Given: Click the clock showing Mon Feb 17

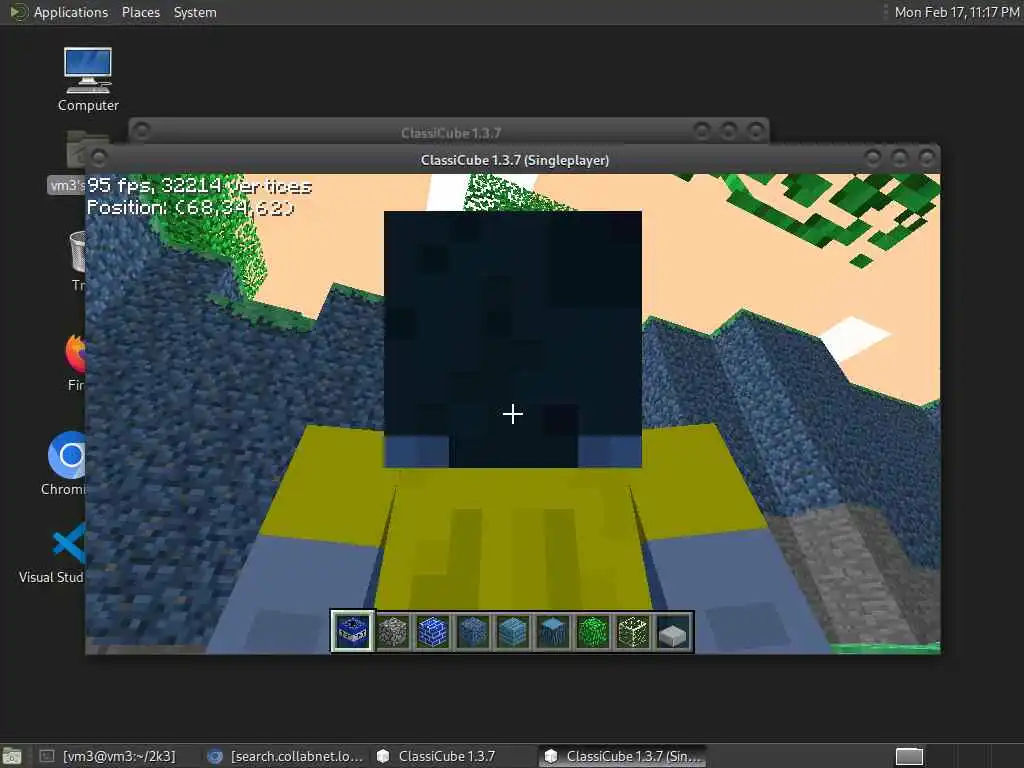Looking at the screenshot, I should click(956, 12).
